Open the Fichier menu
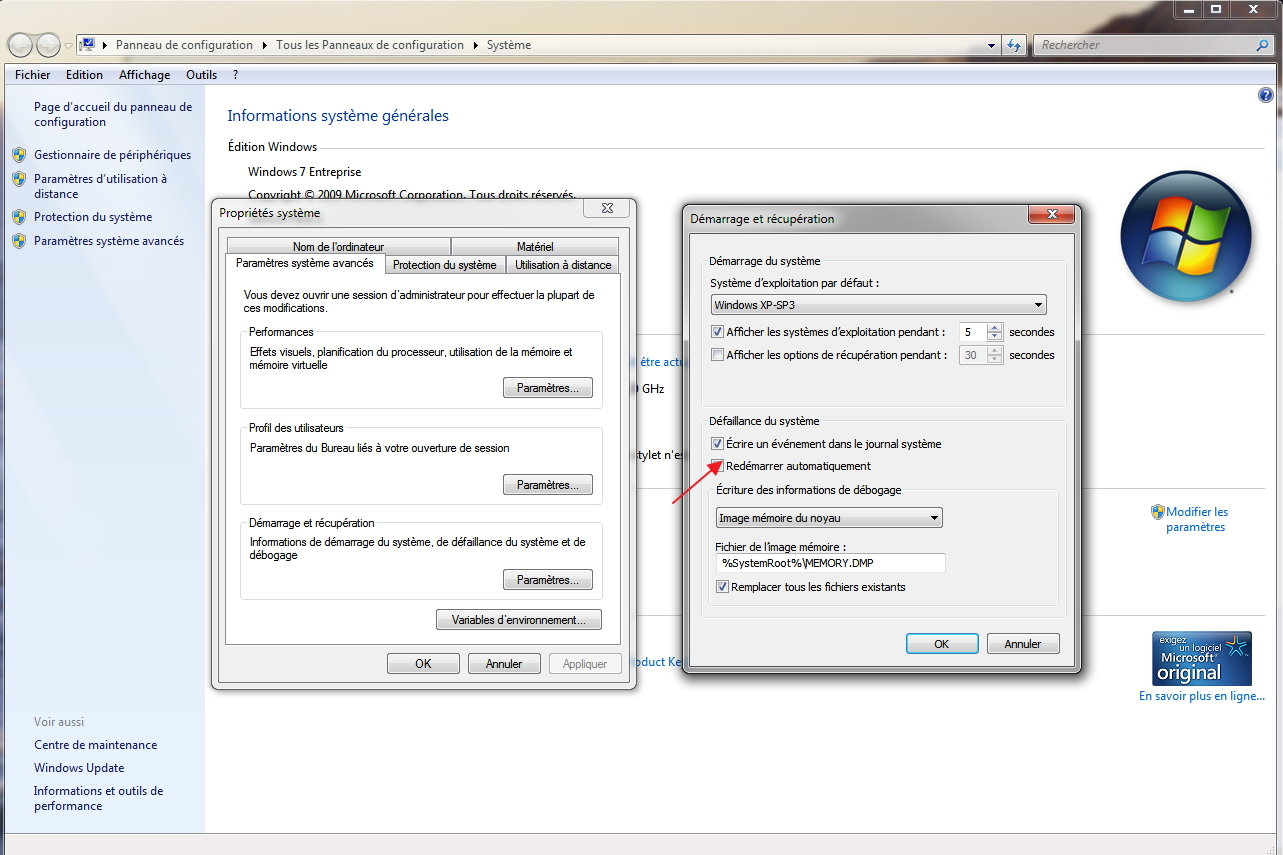 (x=33, y=75)
